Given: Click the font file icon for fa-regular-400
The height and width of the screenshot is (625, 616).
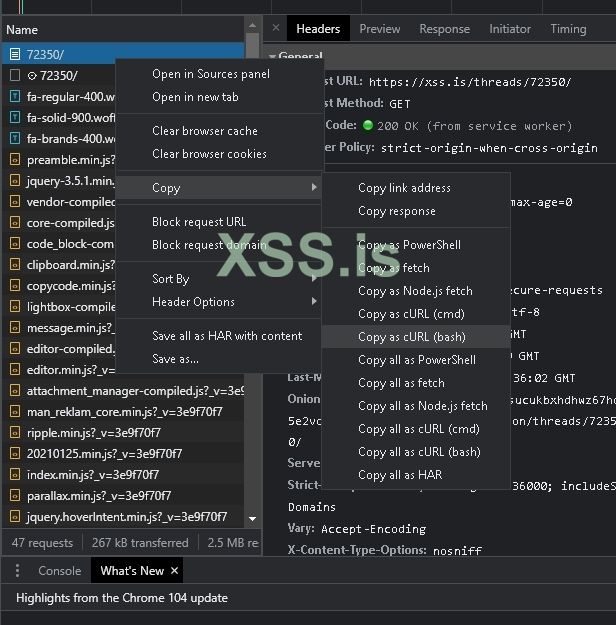Looking at the screenshot, I should (15, 97).
